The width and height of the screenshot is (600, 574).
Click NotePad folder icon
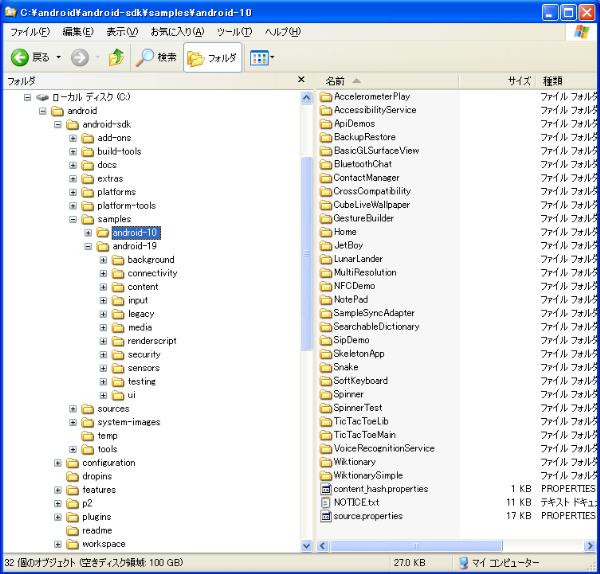(326, 300)
